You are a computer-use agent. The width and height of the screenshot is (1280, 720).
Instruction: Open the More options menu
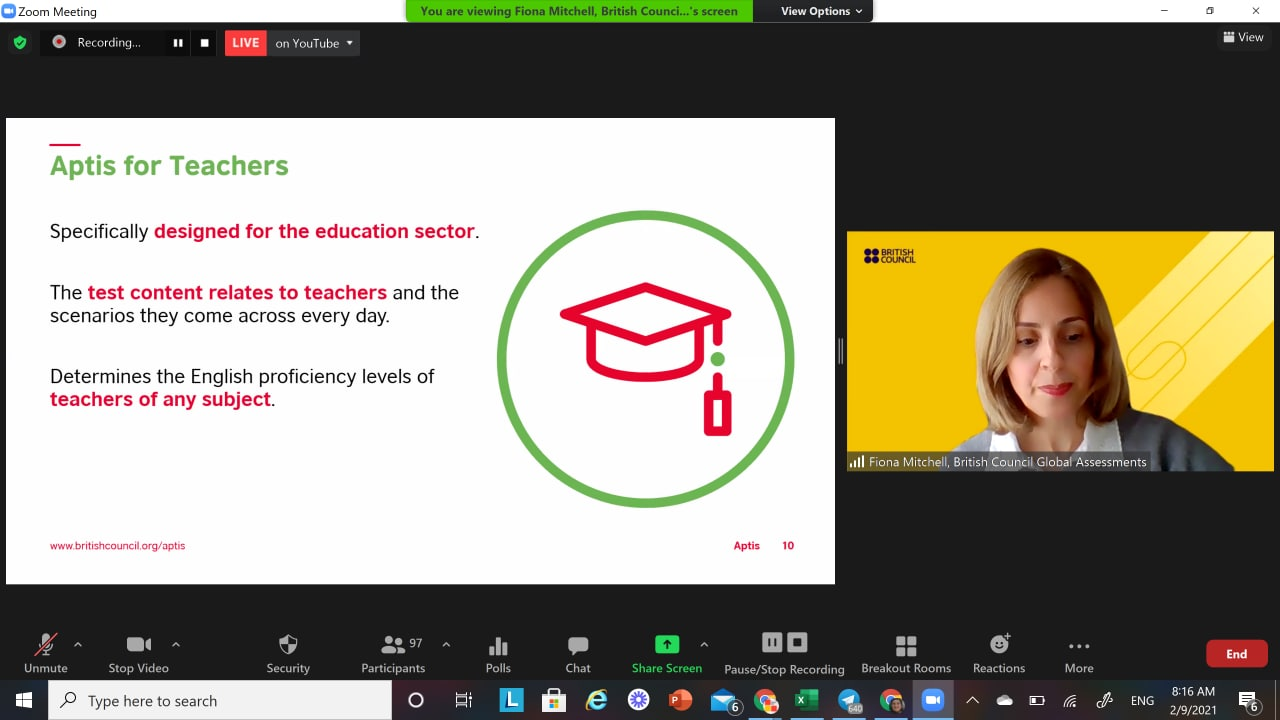pyautogui.click(x=1079, y=654)
